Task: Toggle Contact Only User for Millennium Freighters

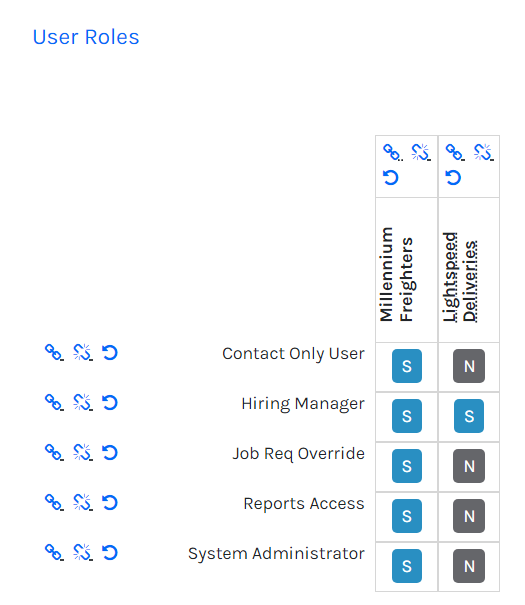Action: pos(407,366)
